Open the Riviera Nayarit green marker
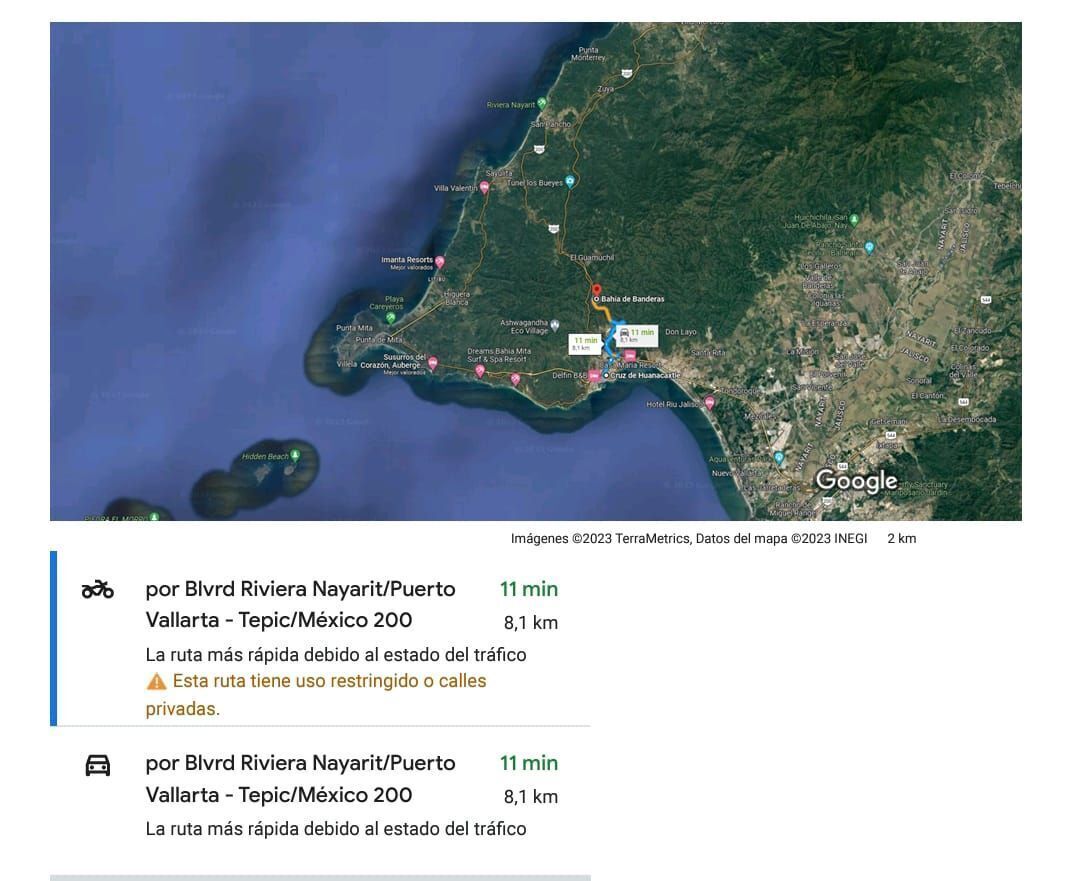Image resolution: width=1080 pixels, height=881 pixels. [x=542, y=103]
